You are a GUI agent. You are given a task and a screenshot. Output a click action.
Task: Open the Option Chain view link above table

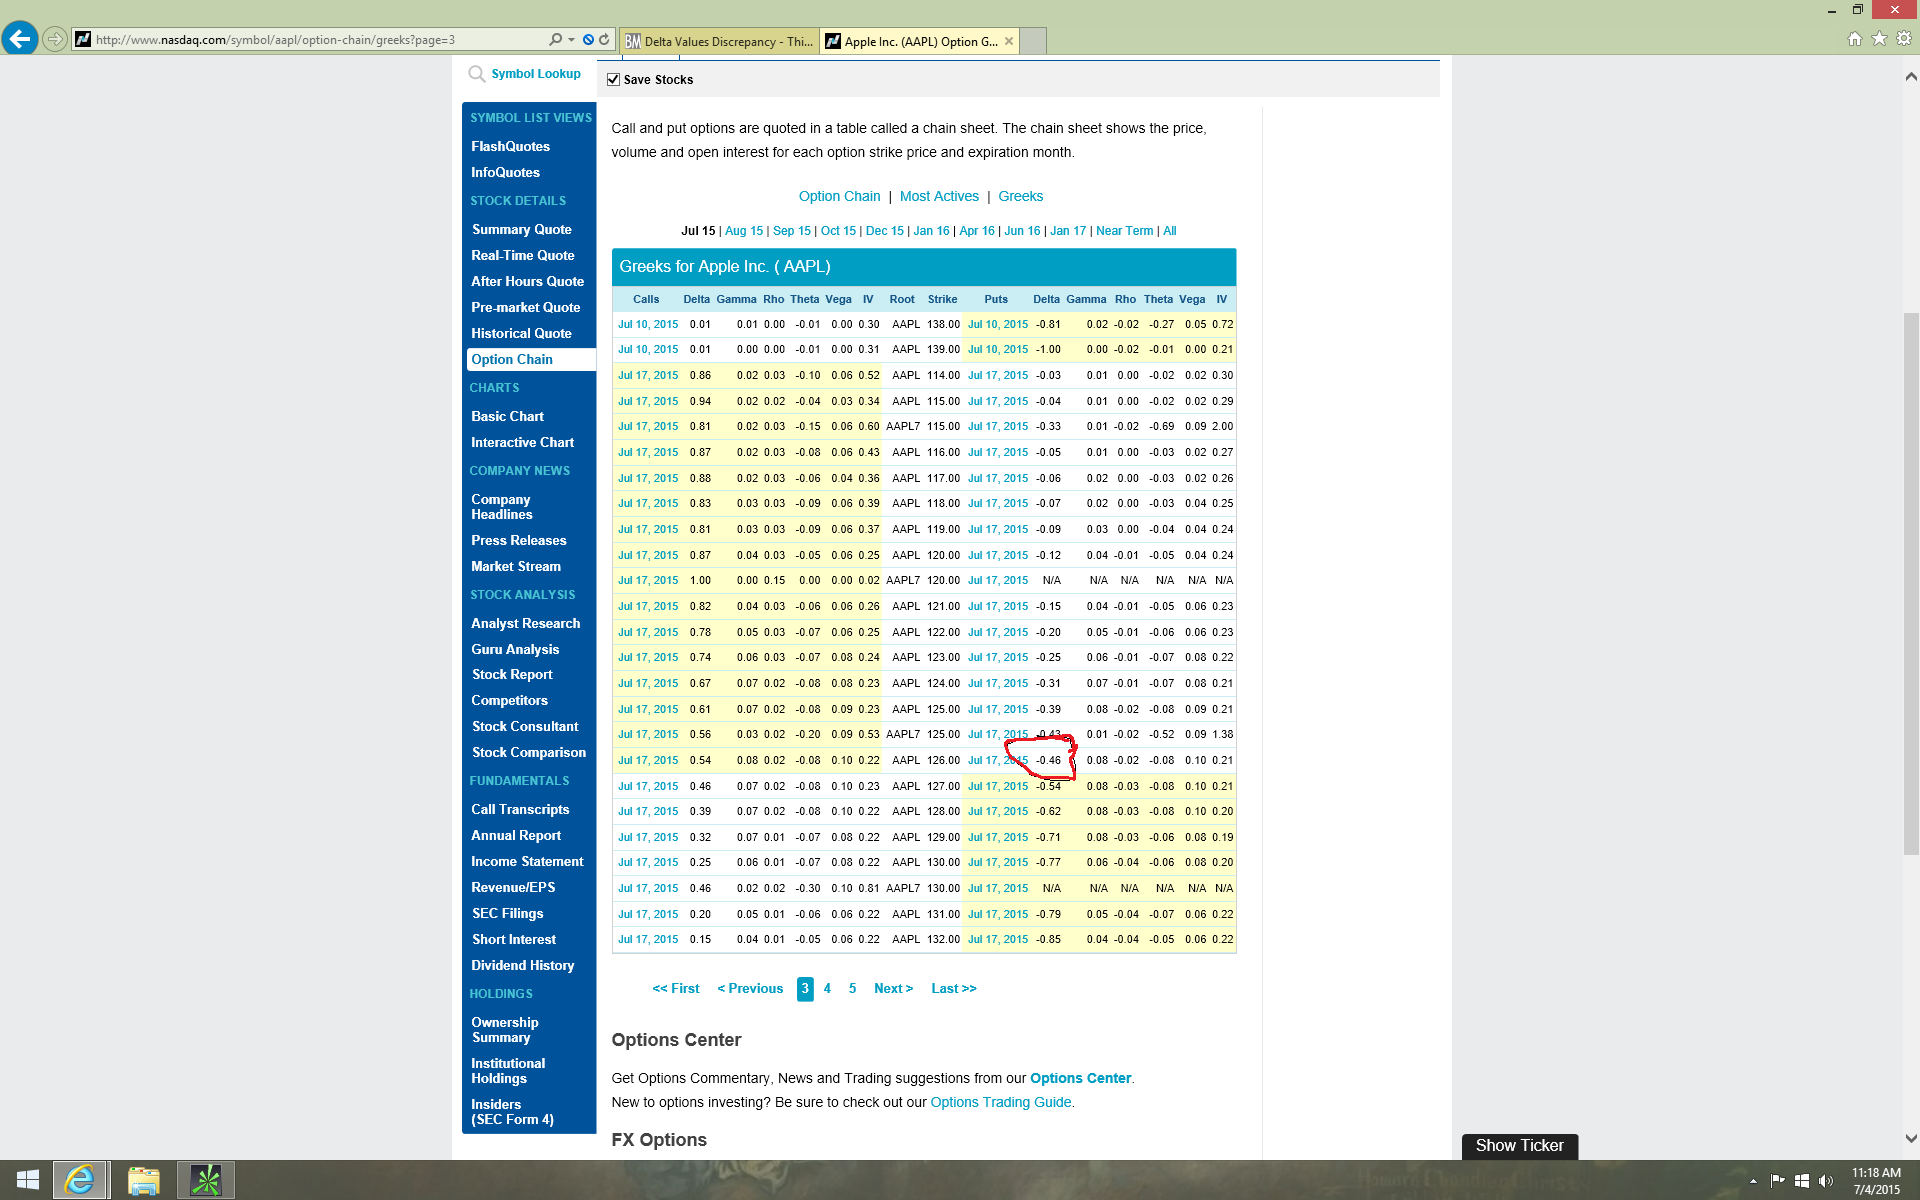[x=839, y=196]
